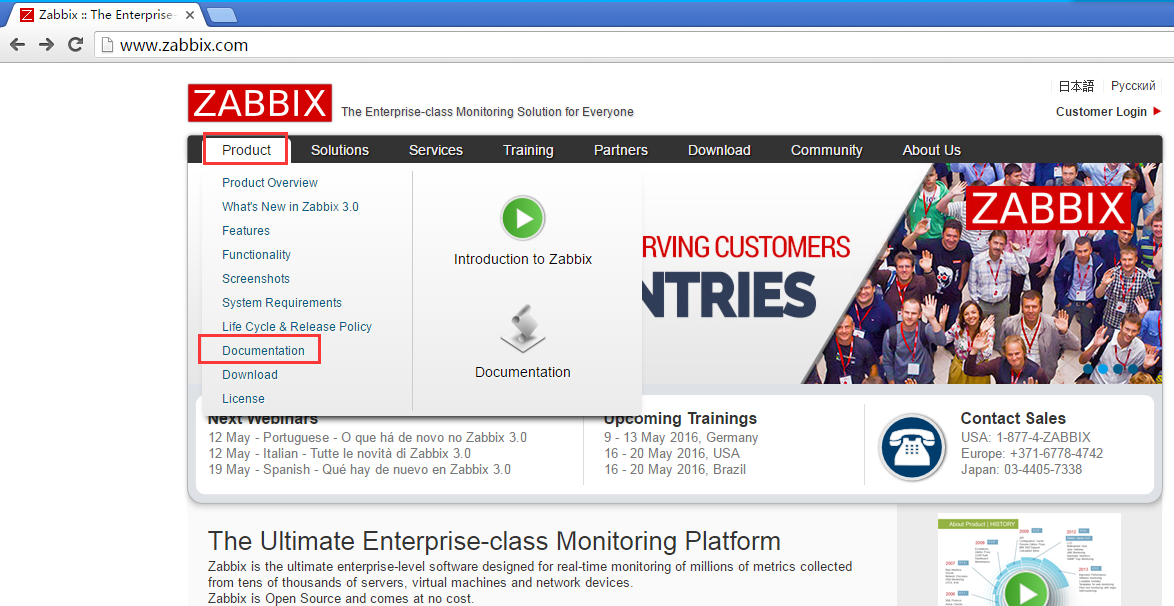Open the 19 May Spanish webinar
Image resolution: width=1174 pixels, height=606 pixels.
(x=359, y=470)
